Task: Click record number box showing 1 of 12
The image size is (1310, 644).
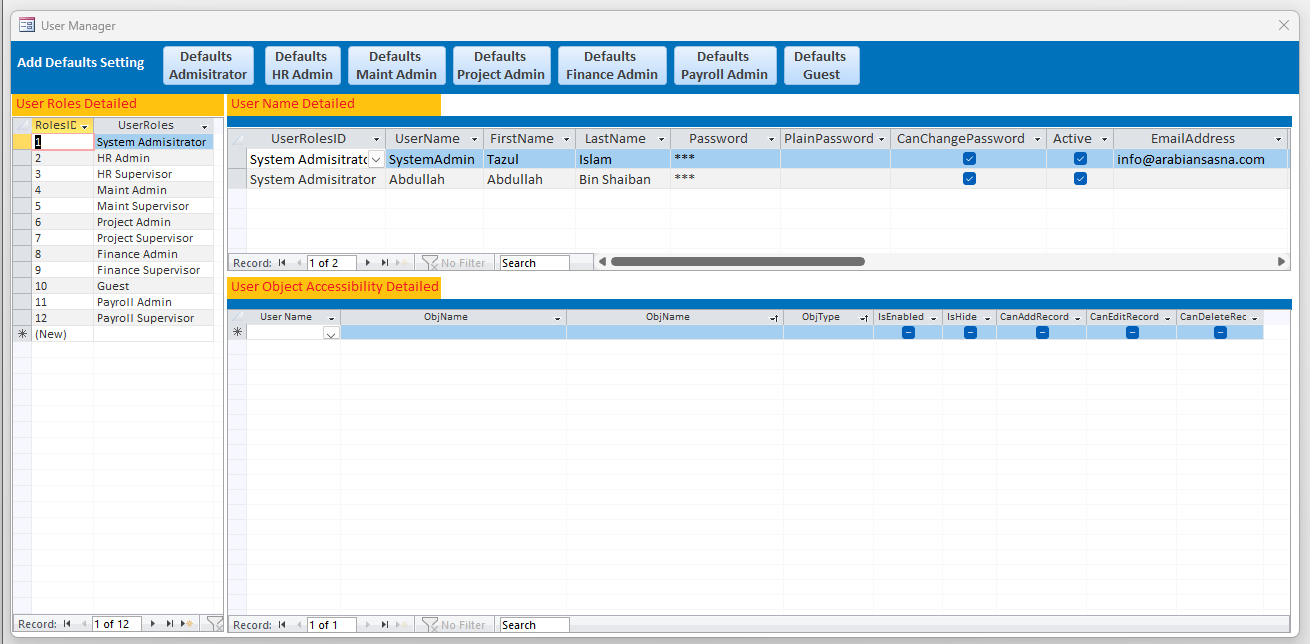Action: tap(116, 624)
